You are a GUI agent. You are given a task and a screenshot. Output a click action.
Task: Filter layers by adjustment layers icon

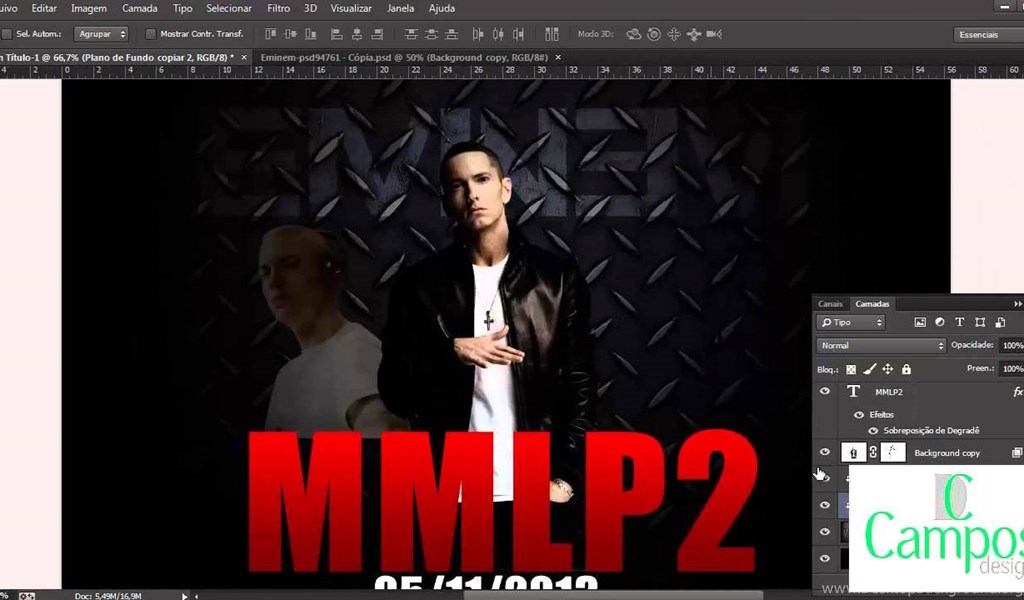tap(940, 322)
